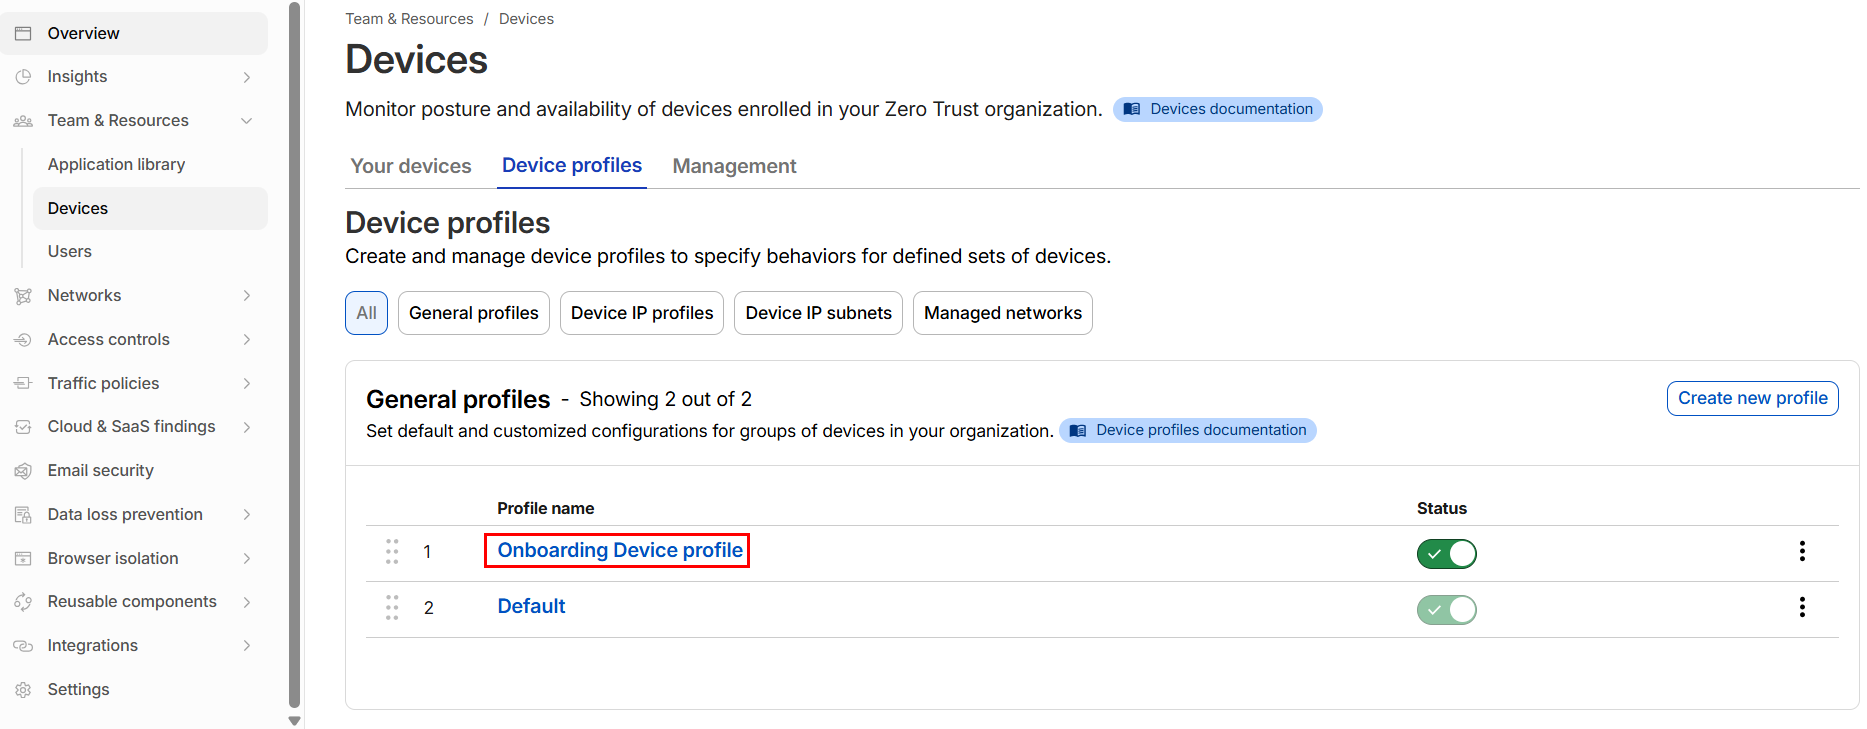Open the three-dot menu for Onboarding Device profile
Screen dimensions: 1867x729
coord(1802,551)
